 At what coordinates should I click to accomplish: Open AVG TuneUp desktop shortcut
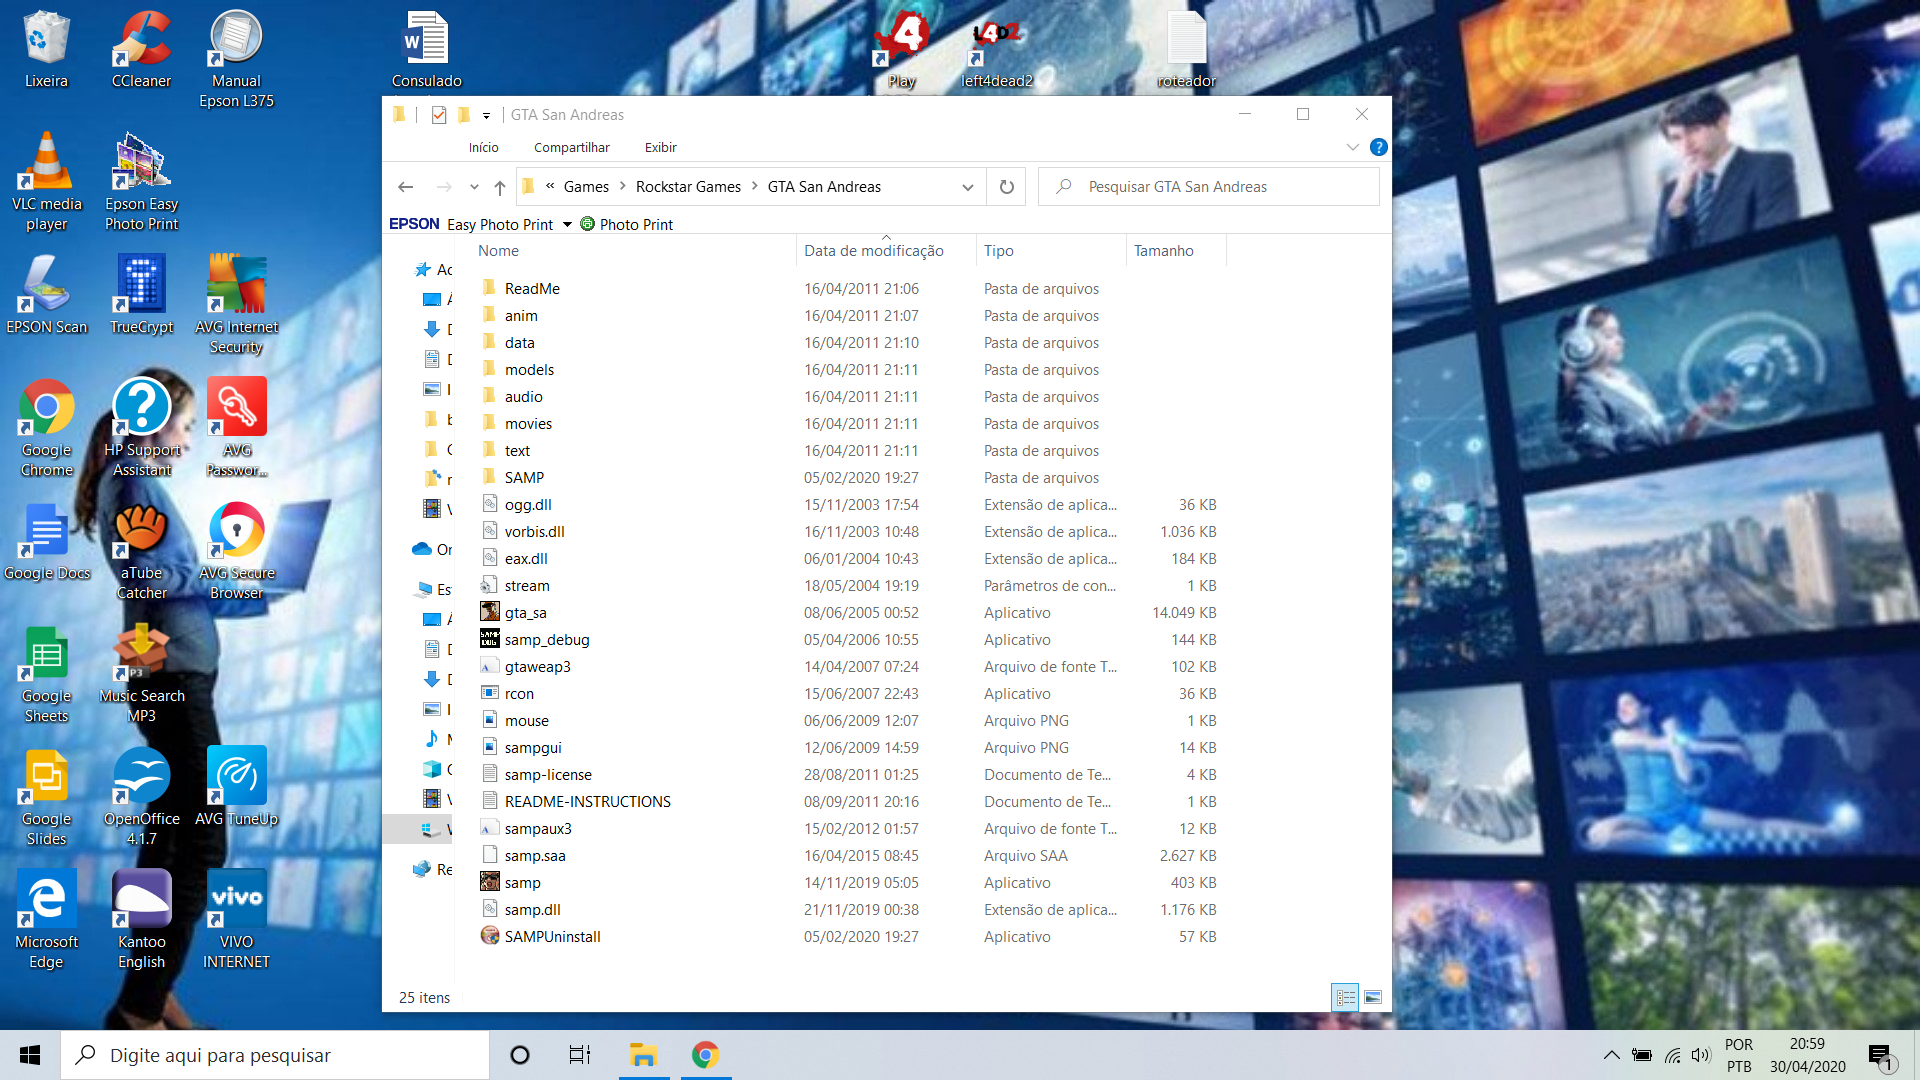click(x=236, y=788)
